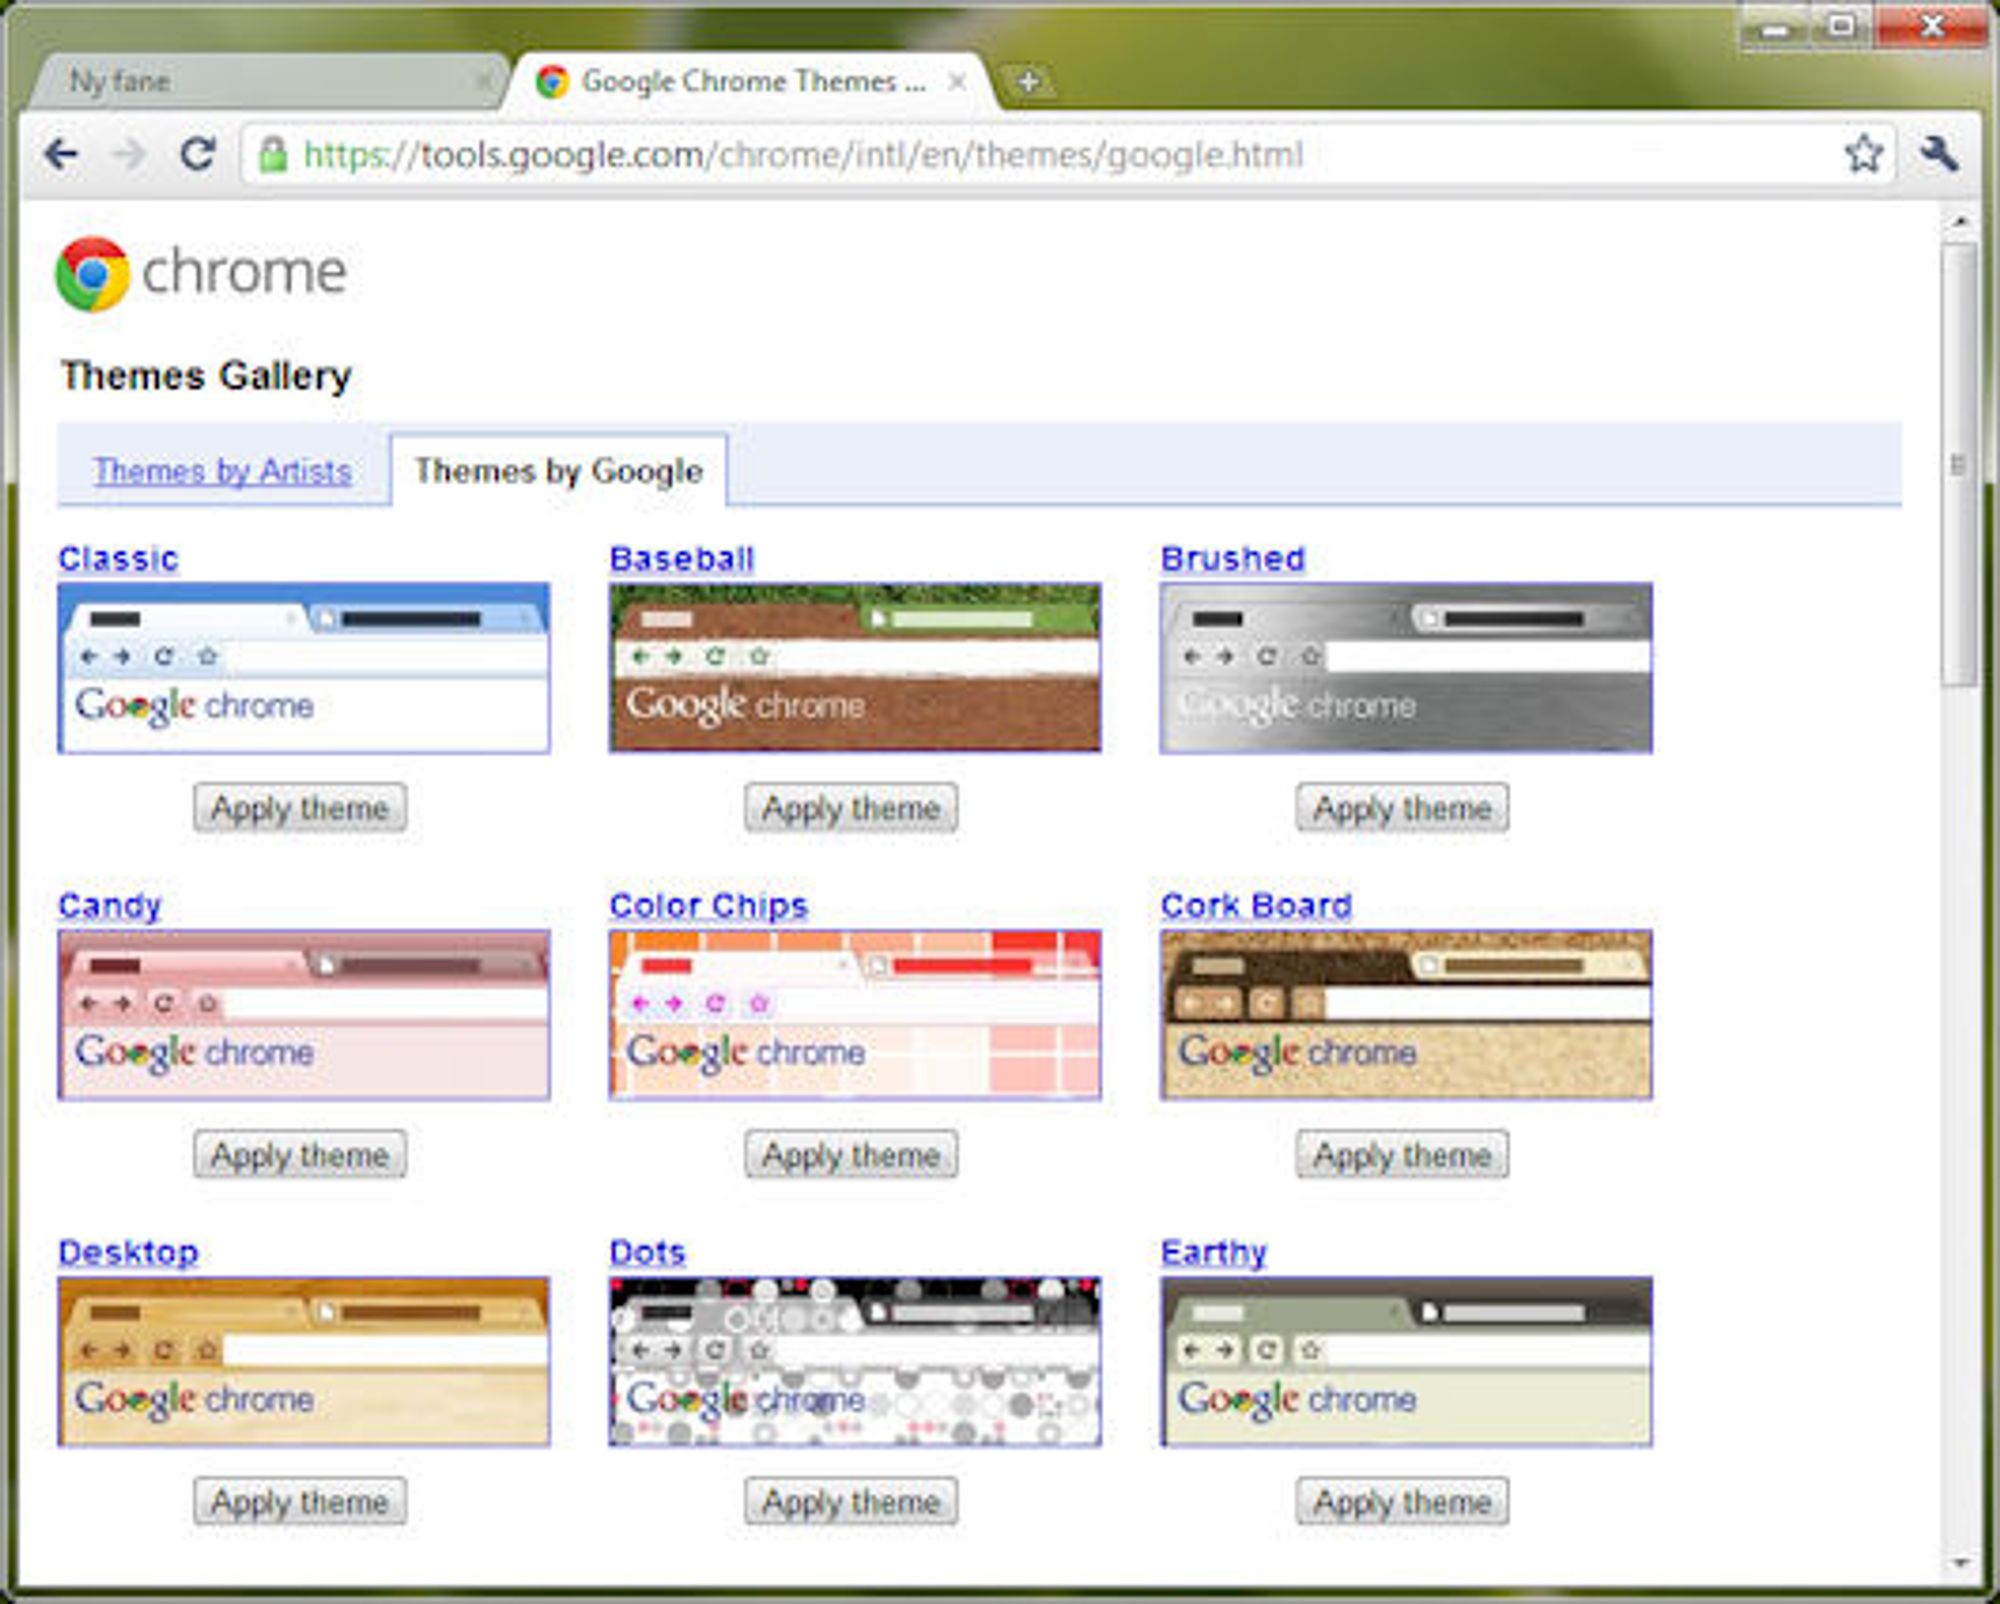Image resolution: width=2000 pixels, height=1604 pixels.
Task: Click the scrollbar down arrow
Action: coord(1960,1562)
